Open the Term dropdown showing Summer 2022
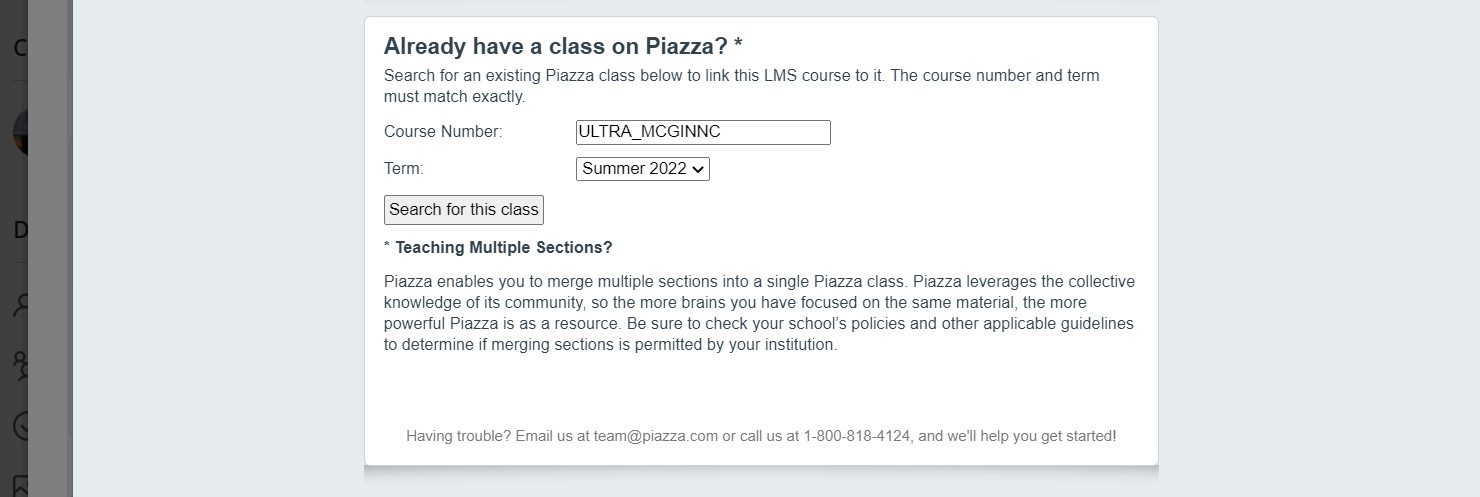Image resolution: width=1480 pixels, height=497 pixels. 643,169
